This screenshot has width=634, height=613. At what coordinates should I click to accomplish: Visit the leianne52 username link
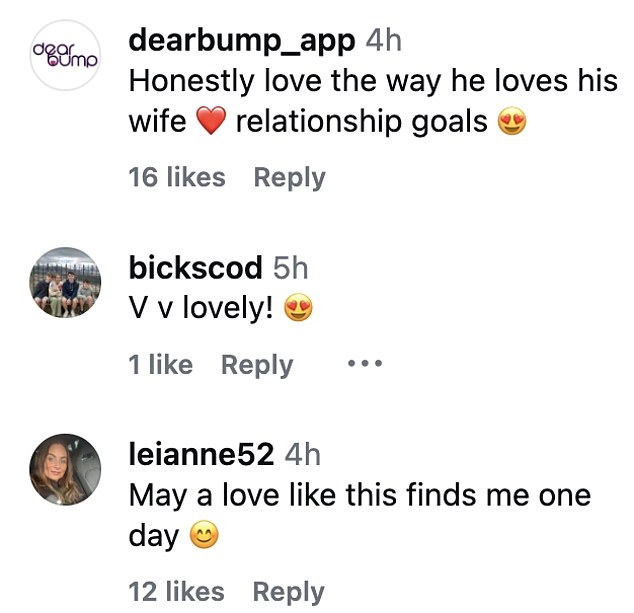click(201, 455)
